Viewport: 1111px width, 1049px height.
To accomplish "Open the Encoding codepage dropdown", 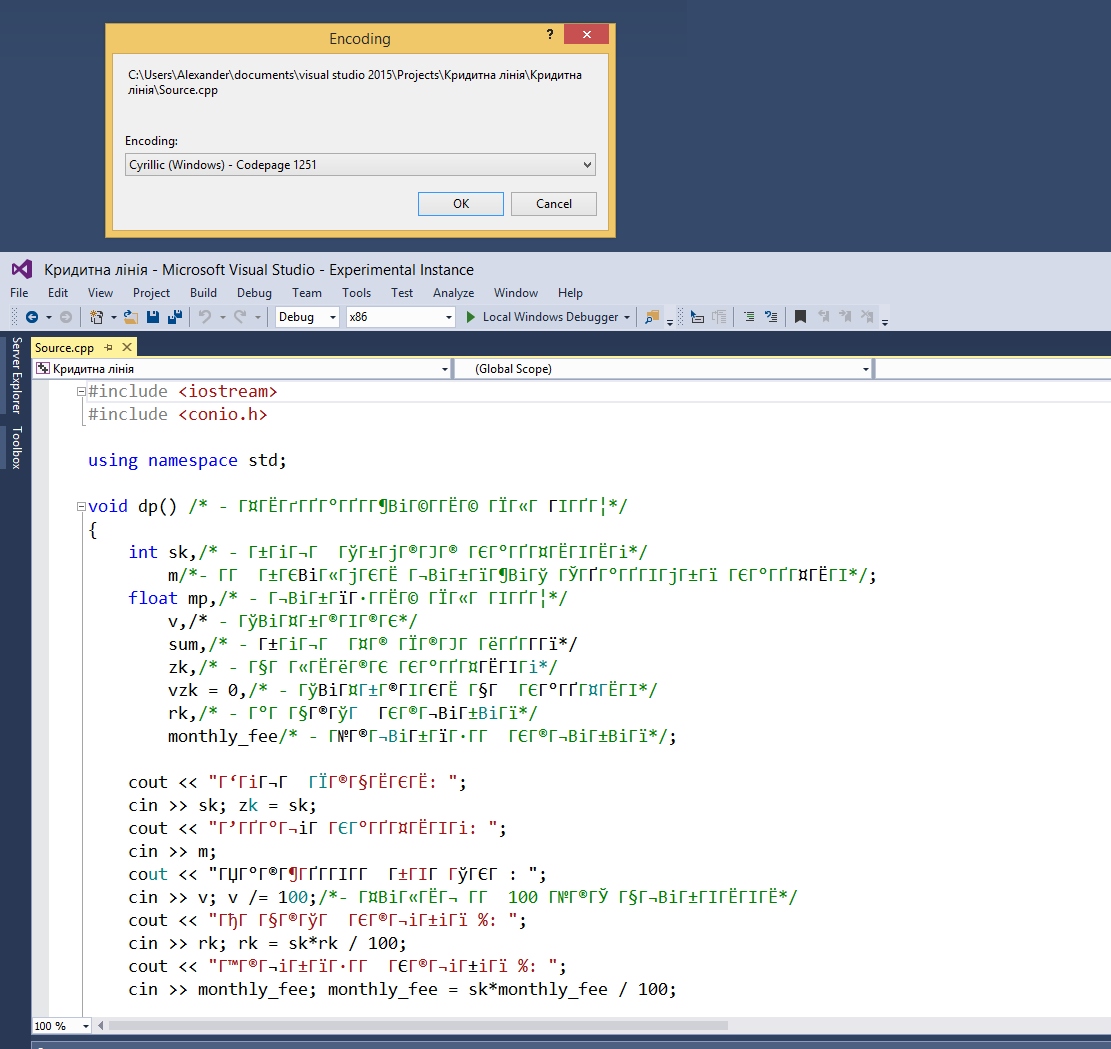I will (586, 165).
